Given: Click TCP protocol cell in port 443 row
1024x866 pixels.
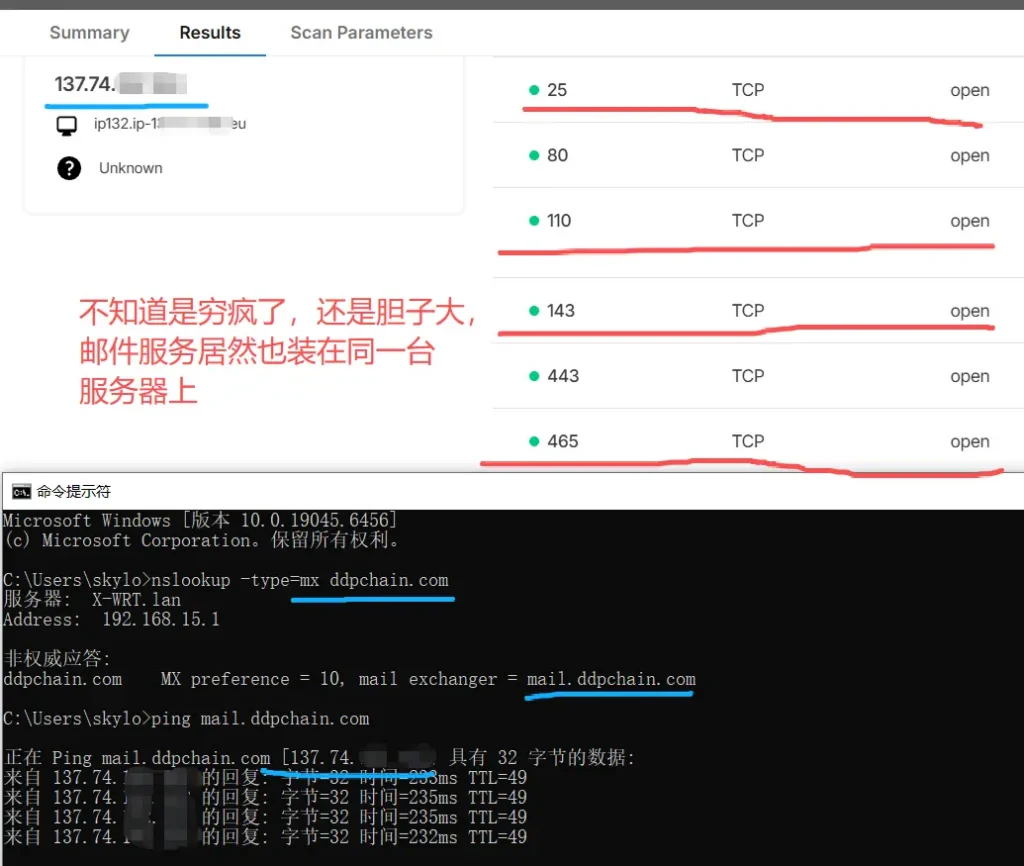Looking at the screenshot, I should click(x=748, y=376).
